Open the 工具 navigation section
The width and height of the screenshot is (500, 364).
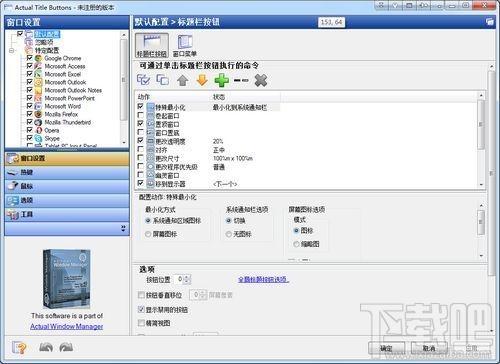[67, 214]
